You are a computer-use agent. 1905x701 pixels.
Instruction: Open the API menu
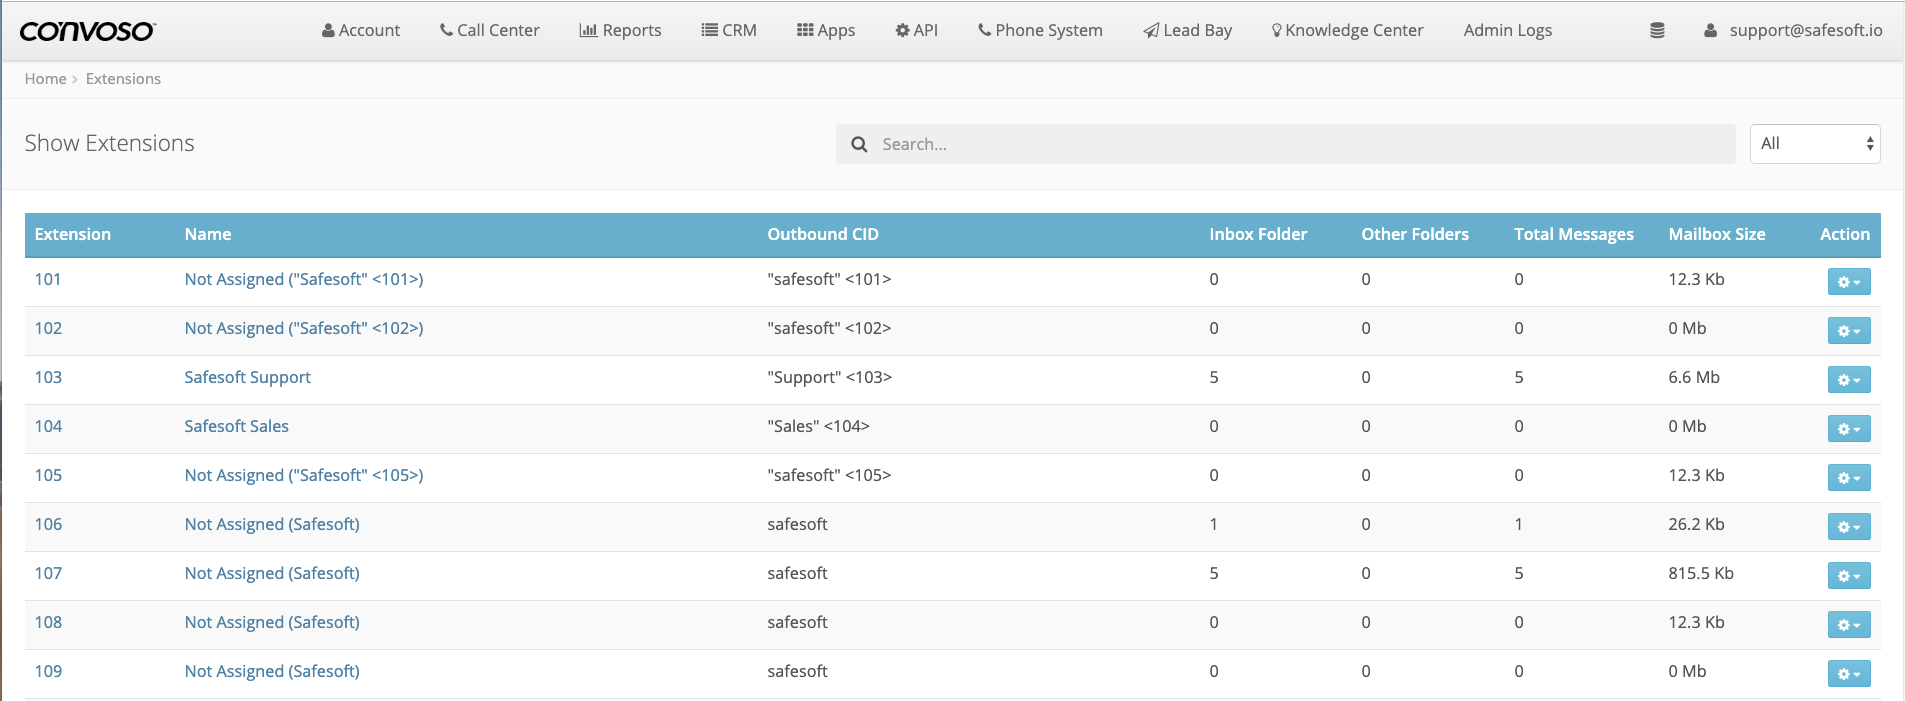917,31
